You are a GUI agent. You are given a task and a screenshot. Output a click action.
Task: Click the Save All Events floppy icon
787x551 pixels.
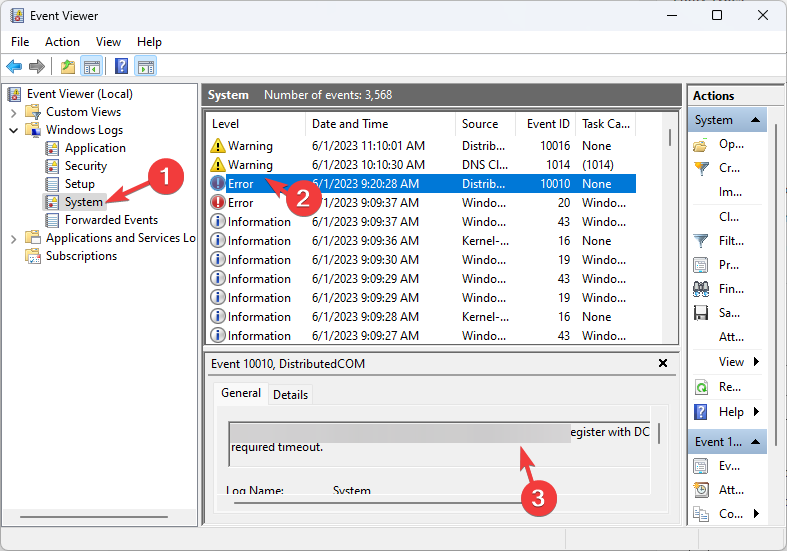tap(701, 313)
